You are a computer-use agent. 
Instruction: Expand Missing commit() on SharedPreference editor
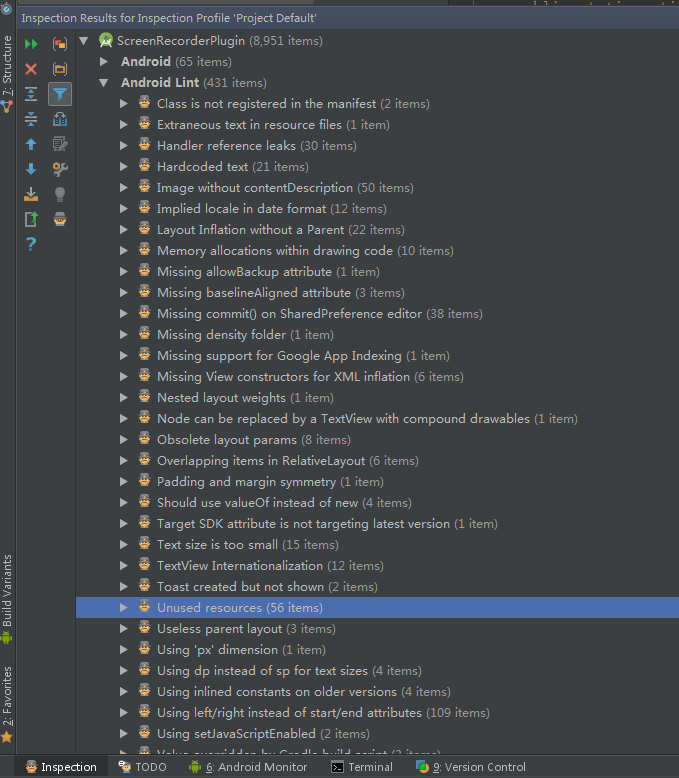click(124, 314)
